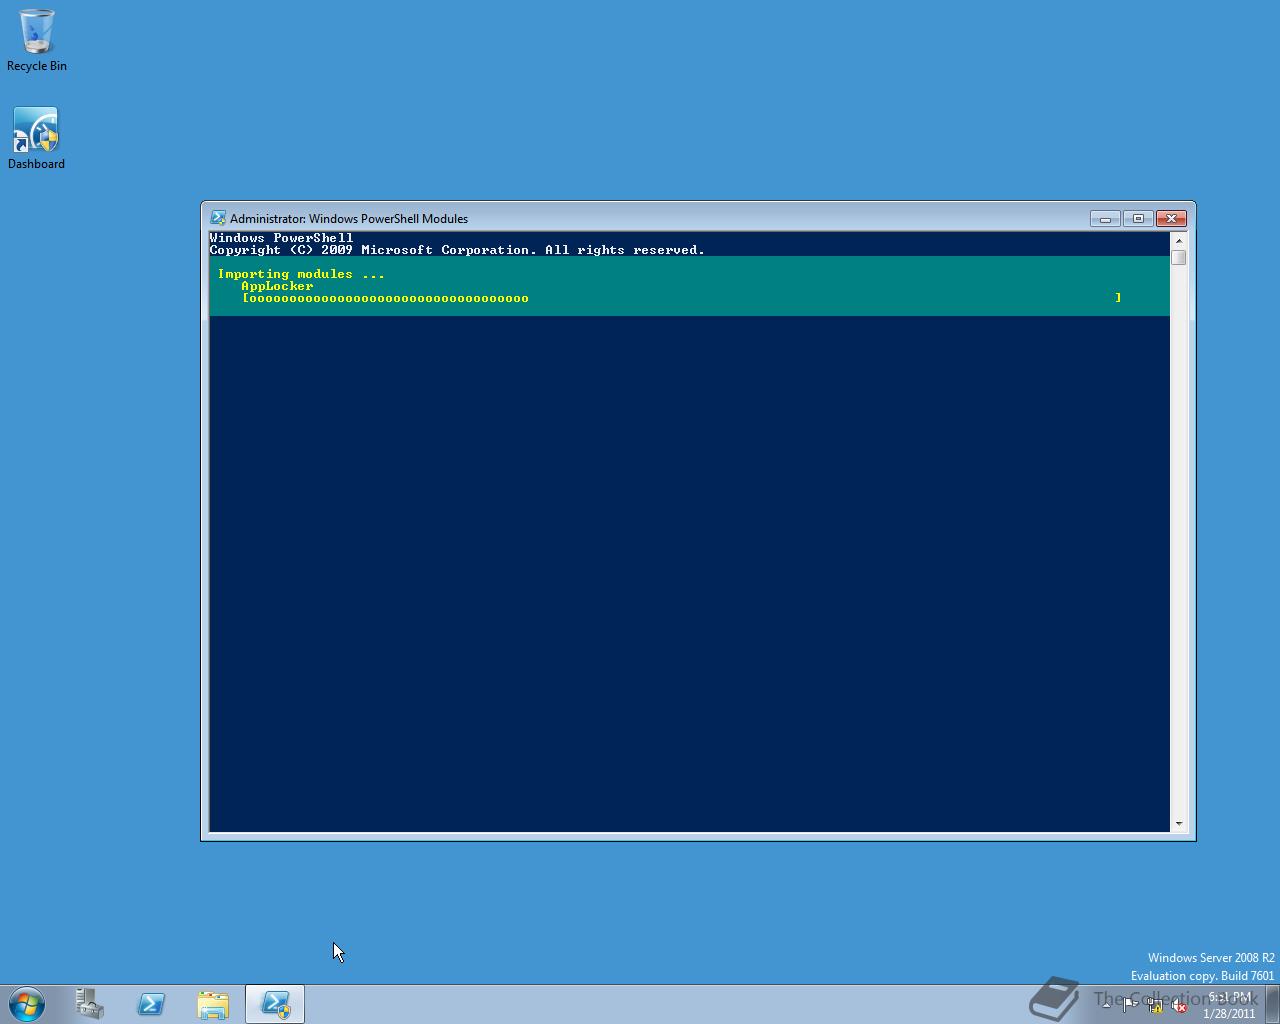
Task: Open the Action Center flag icon
Action: [1129, 1006]
